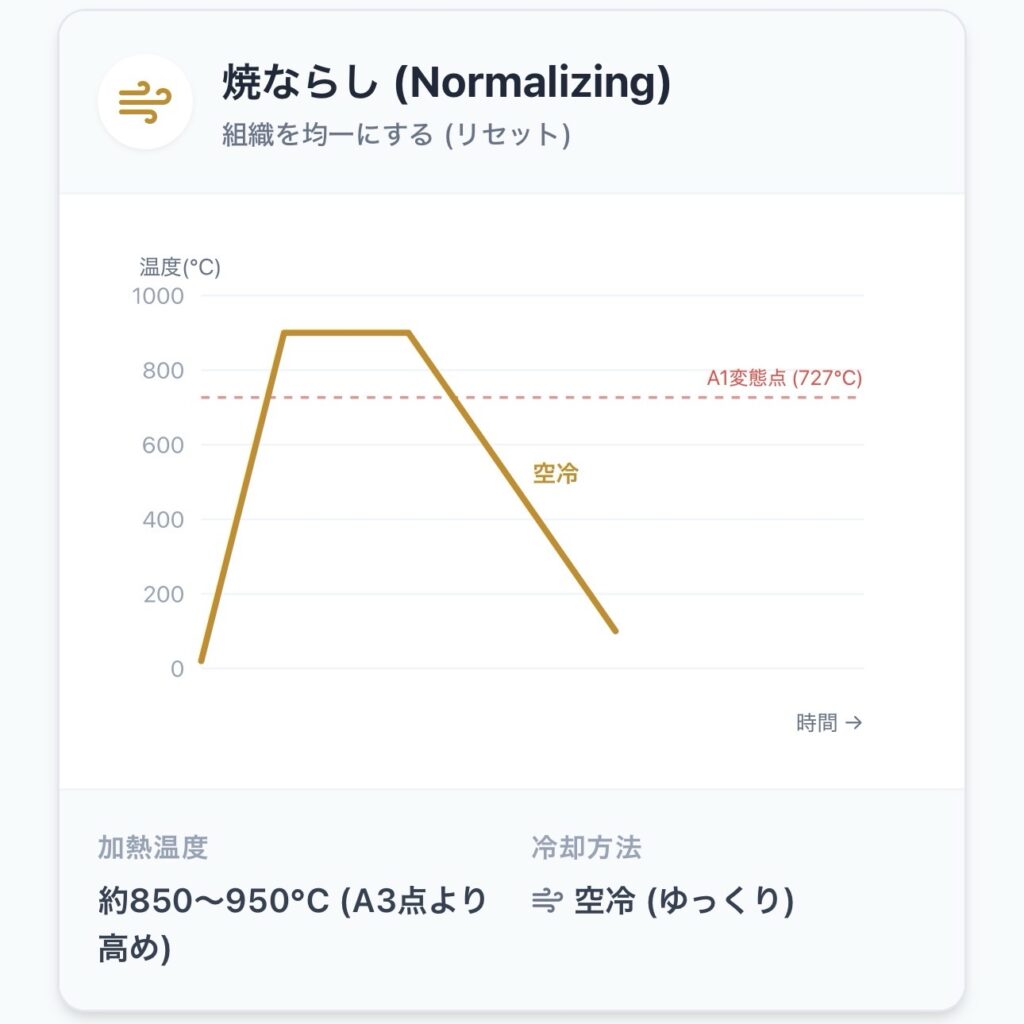Viewport: 1024px width, 1024px height.
Task: Click the 200 tick on the temperature axis
Action: coord(162,594)
